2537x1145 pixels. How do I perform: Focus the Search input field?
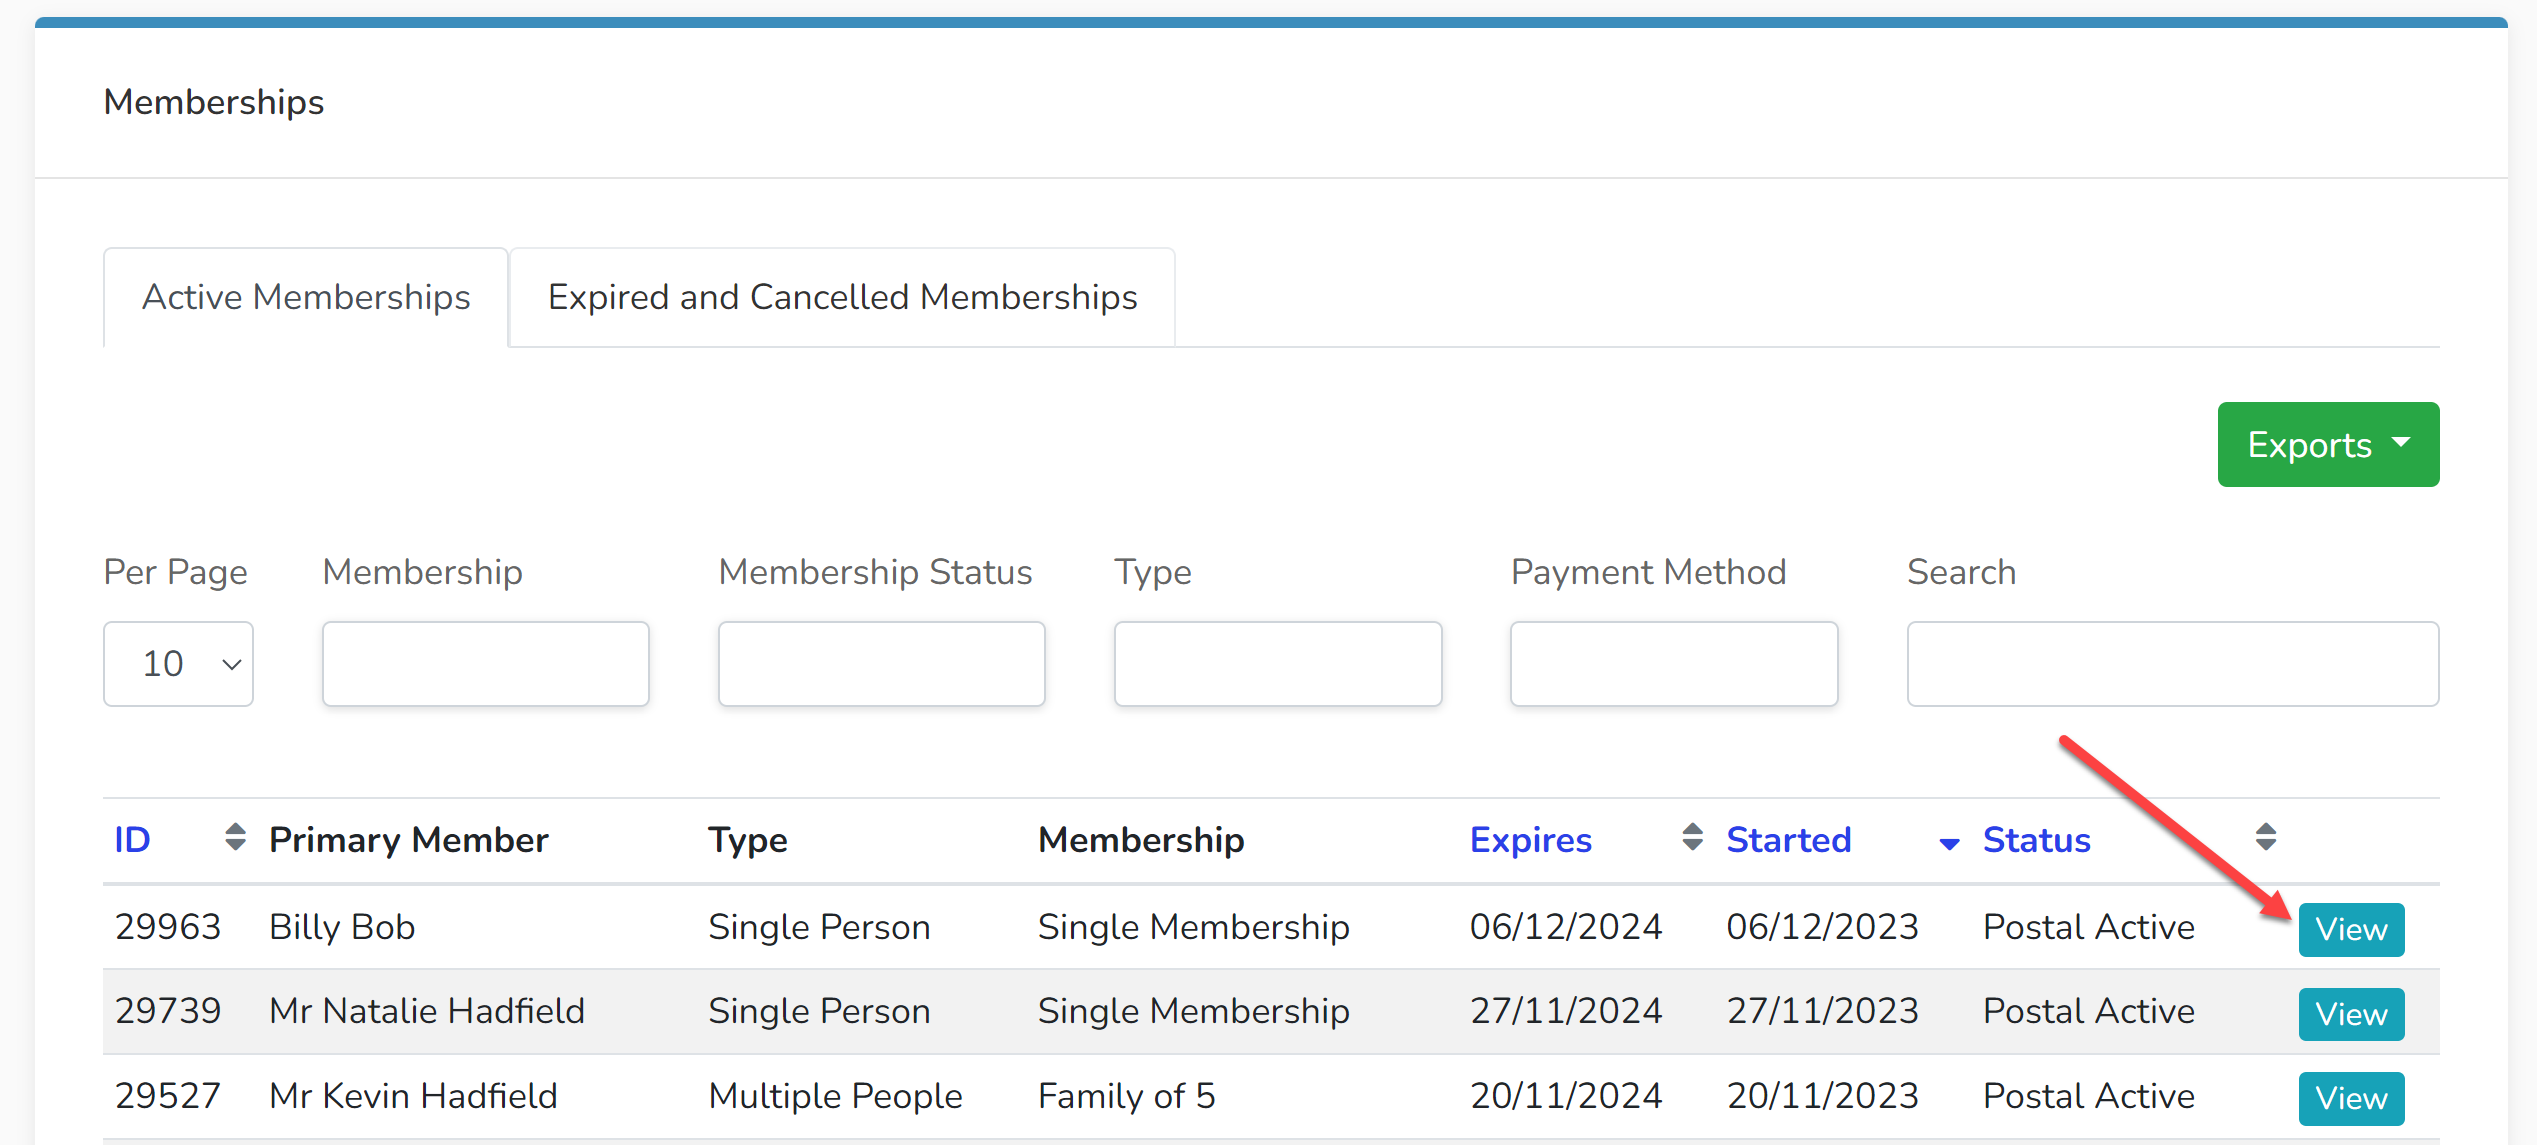click(x=2172, y=664)
